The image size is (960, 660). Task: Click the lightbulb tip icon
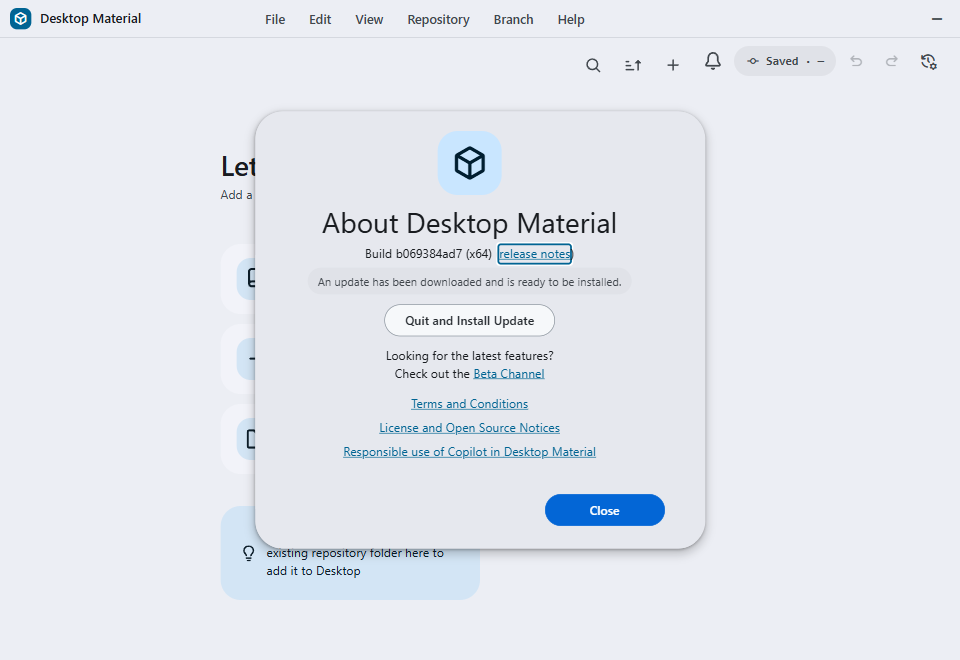[249, 553]
